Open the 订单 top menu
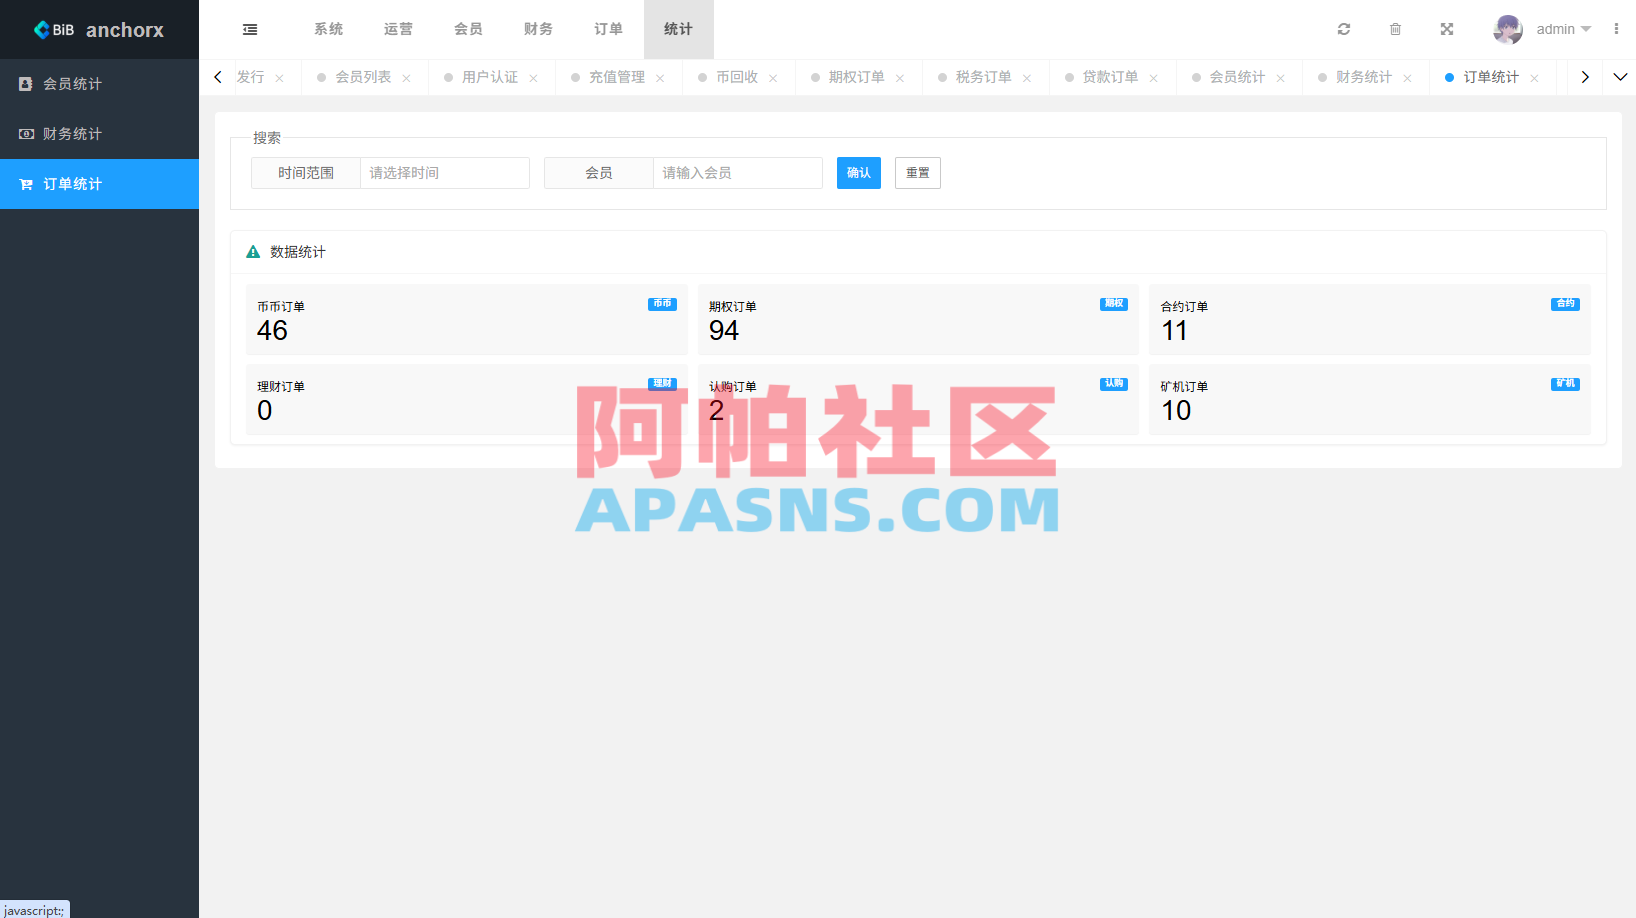 [x=608, y=29]
